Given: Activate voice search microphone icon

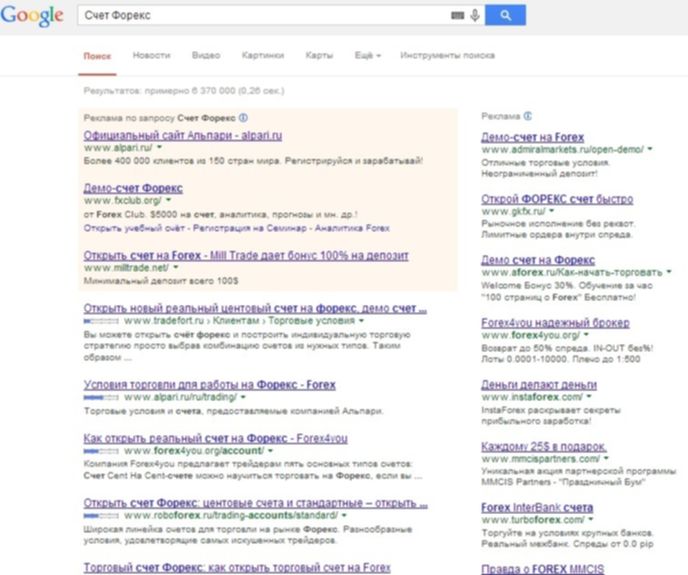Looking at the screenshot, I should tap(474, 16).
